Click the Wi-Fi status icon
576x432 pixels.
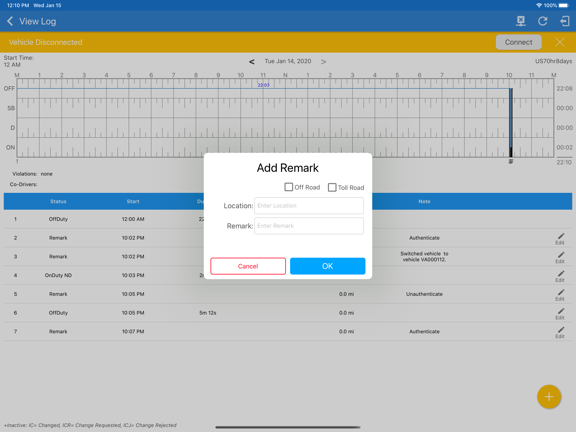point(539,5)
